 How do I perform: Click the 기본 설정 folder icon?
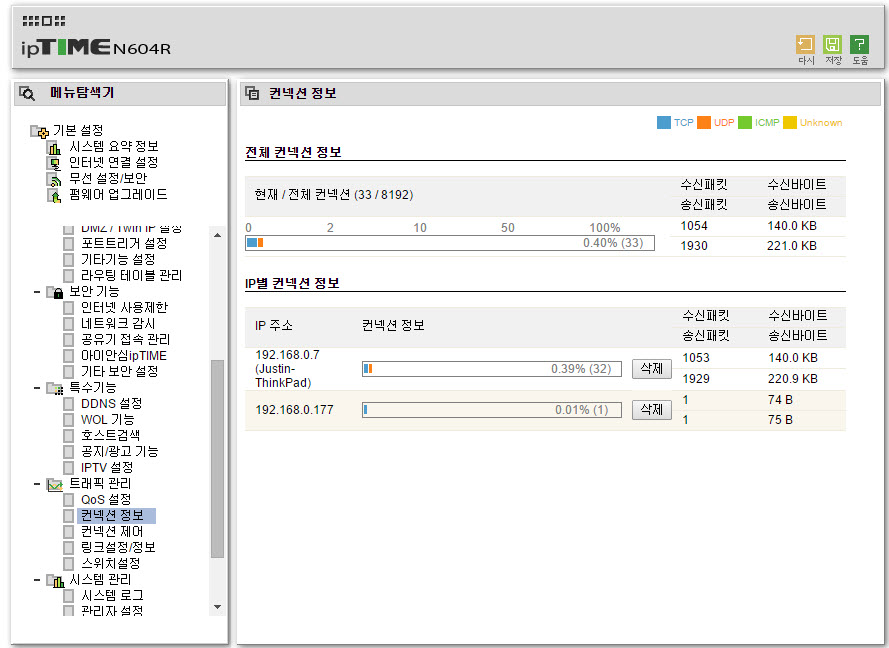[39, 132]
